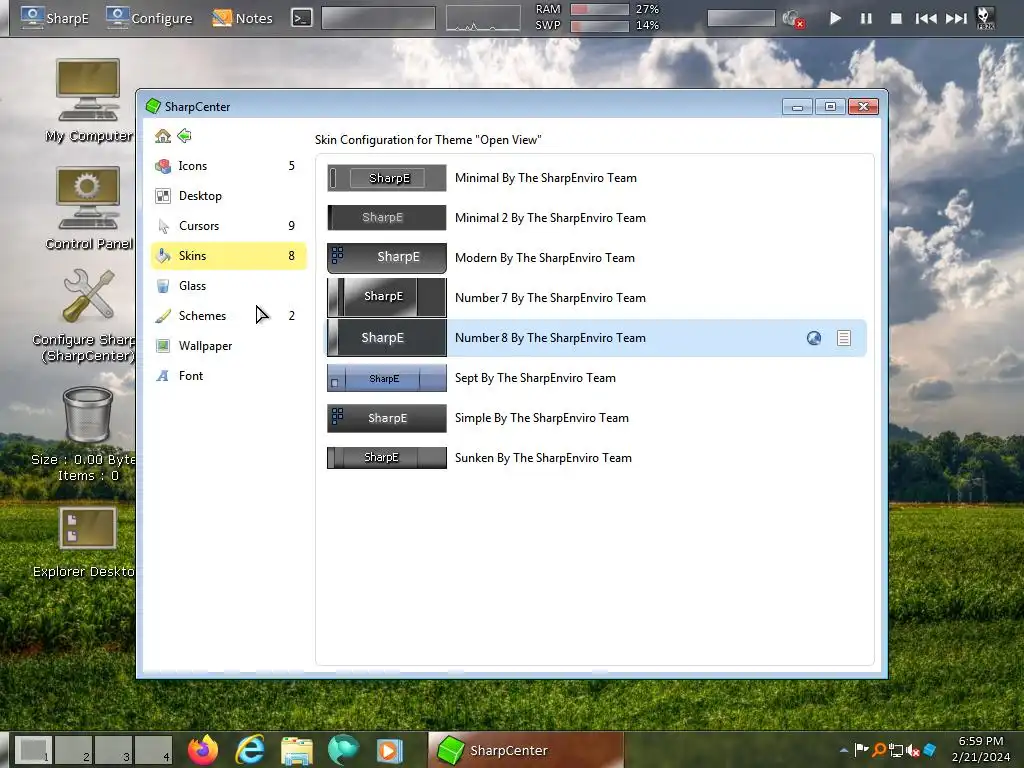The image size is (1024, 768).
Task: Open the My Computer desktop icon
Action: 88,101
